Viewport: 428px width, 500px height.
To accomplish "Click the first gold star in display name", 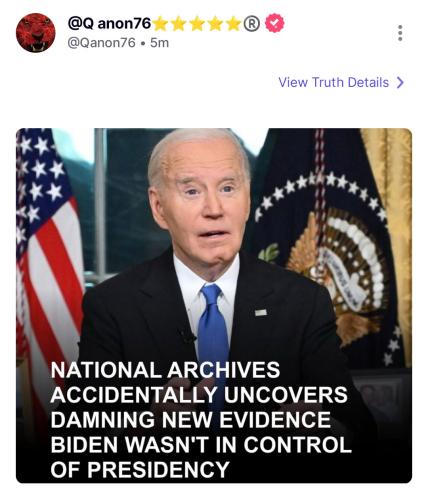I will point(161,24).
